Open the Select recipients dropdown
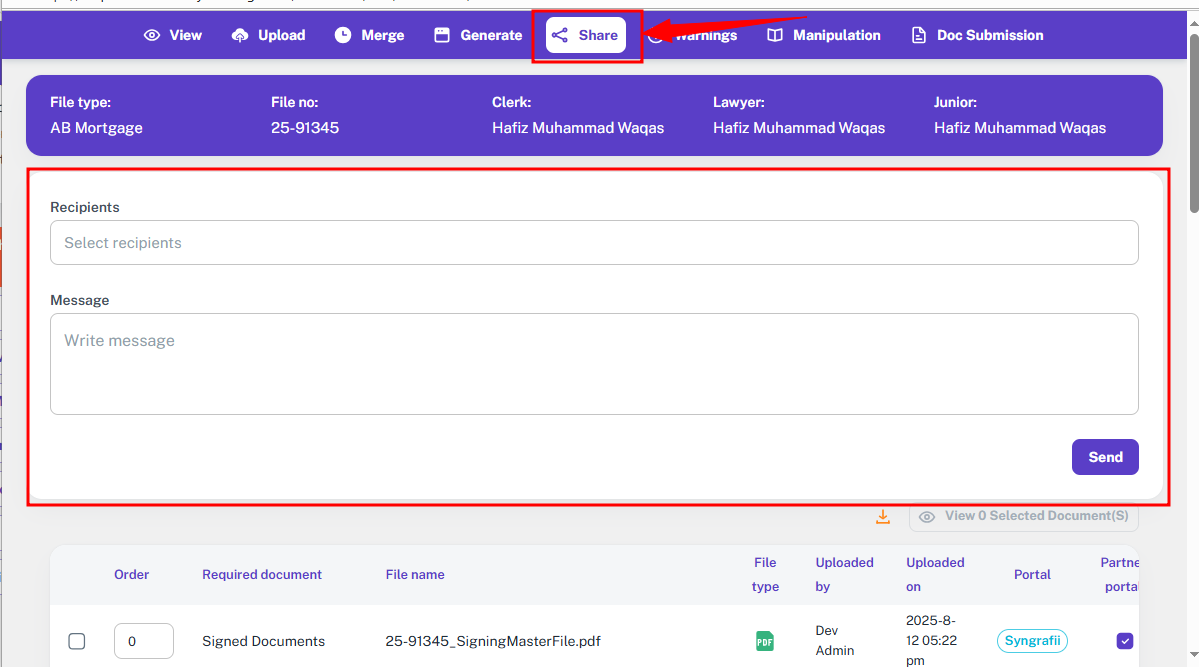Screen dimensions: 1199x667 594,243
